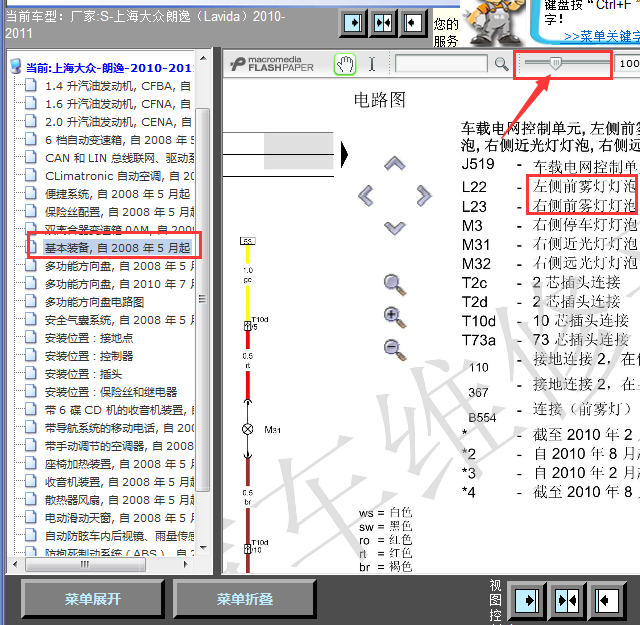Click the zoom percentage field showing 100

pyautogui.click(x=627, y=64)
